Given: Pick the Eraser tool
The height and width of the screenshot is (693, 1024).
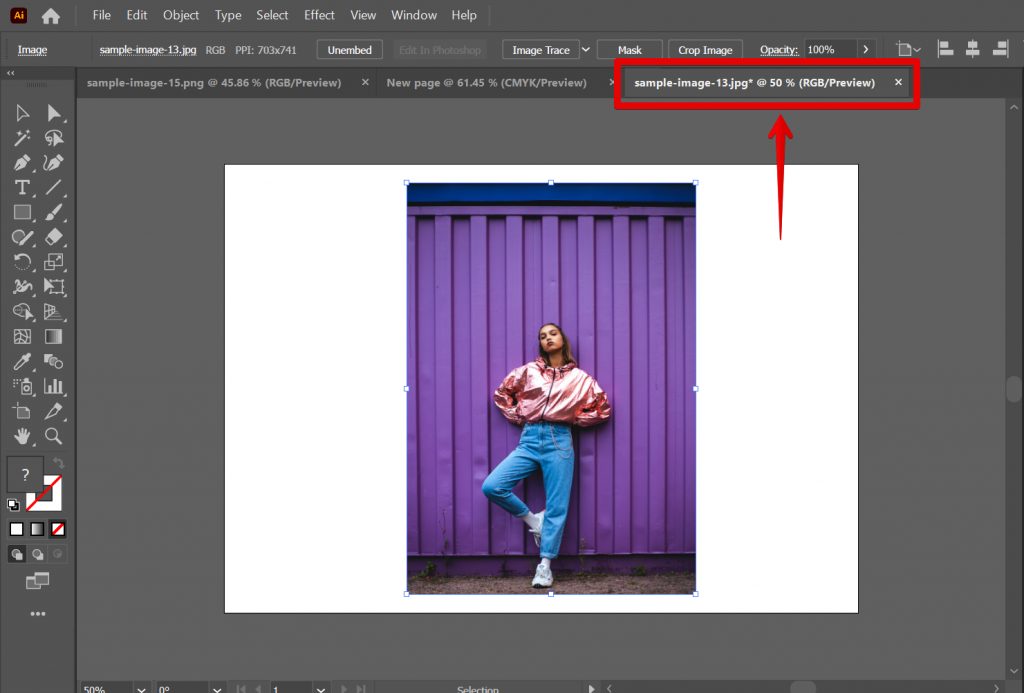Looking at the screenshot, I should click(54, 237).
